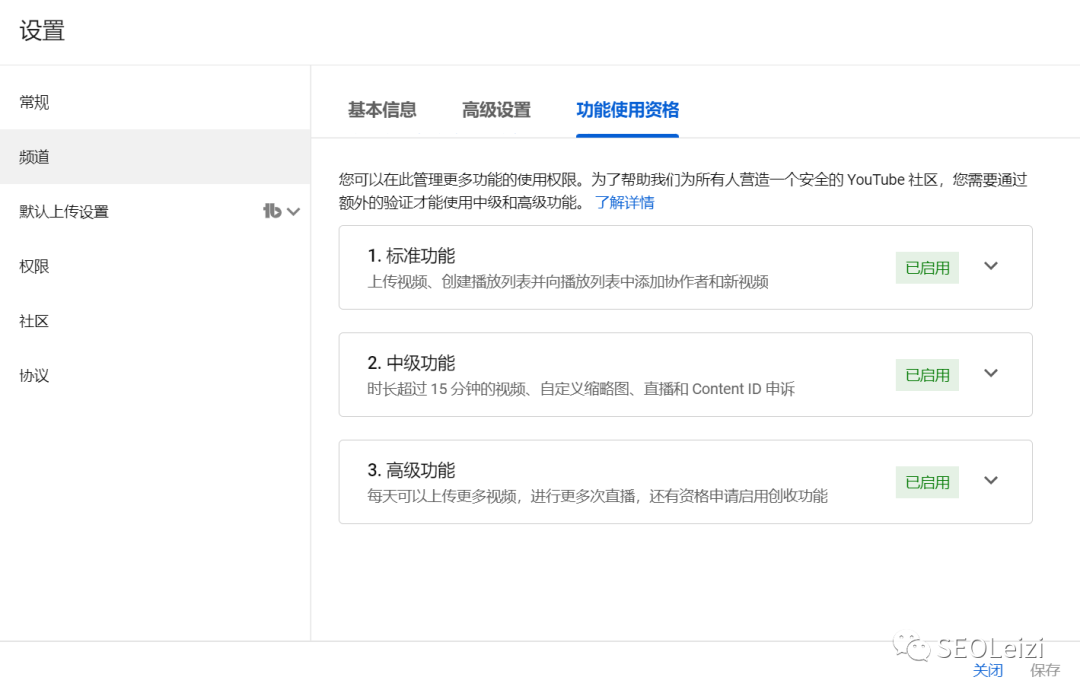Expand the 高级功能 section chevron

coord(991,480)
